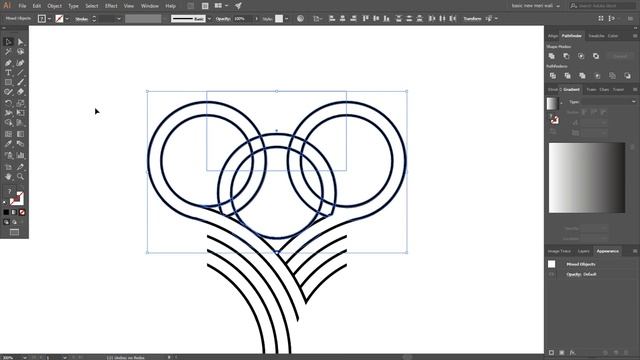Click the Transform link in control bar
This screenshot has width=640, height=360.
[472, 19]
